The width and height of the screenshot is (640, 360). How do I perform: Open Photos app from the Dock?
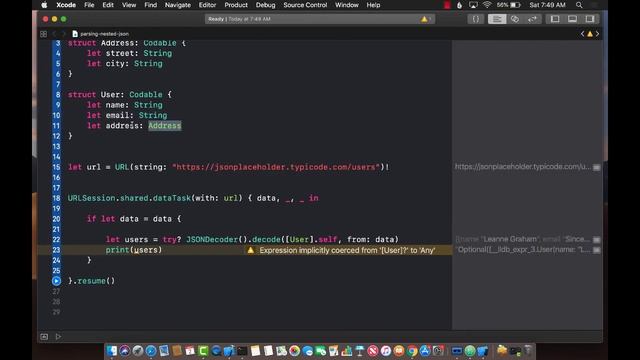(294, 351)
